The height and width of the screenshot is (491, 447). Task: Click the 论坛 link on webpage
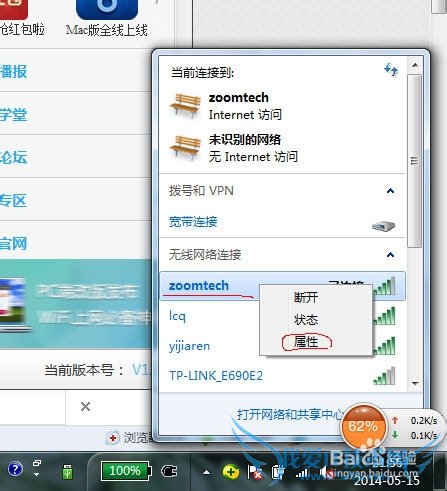[13, 157]
